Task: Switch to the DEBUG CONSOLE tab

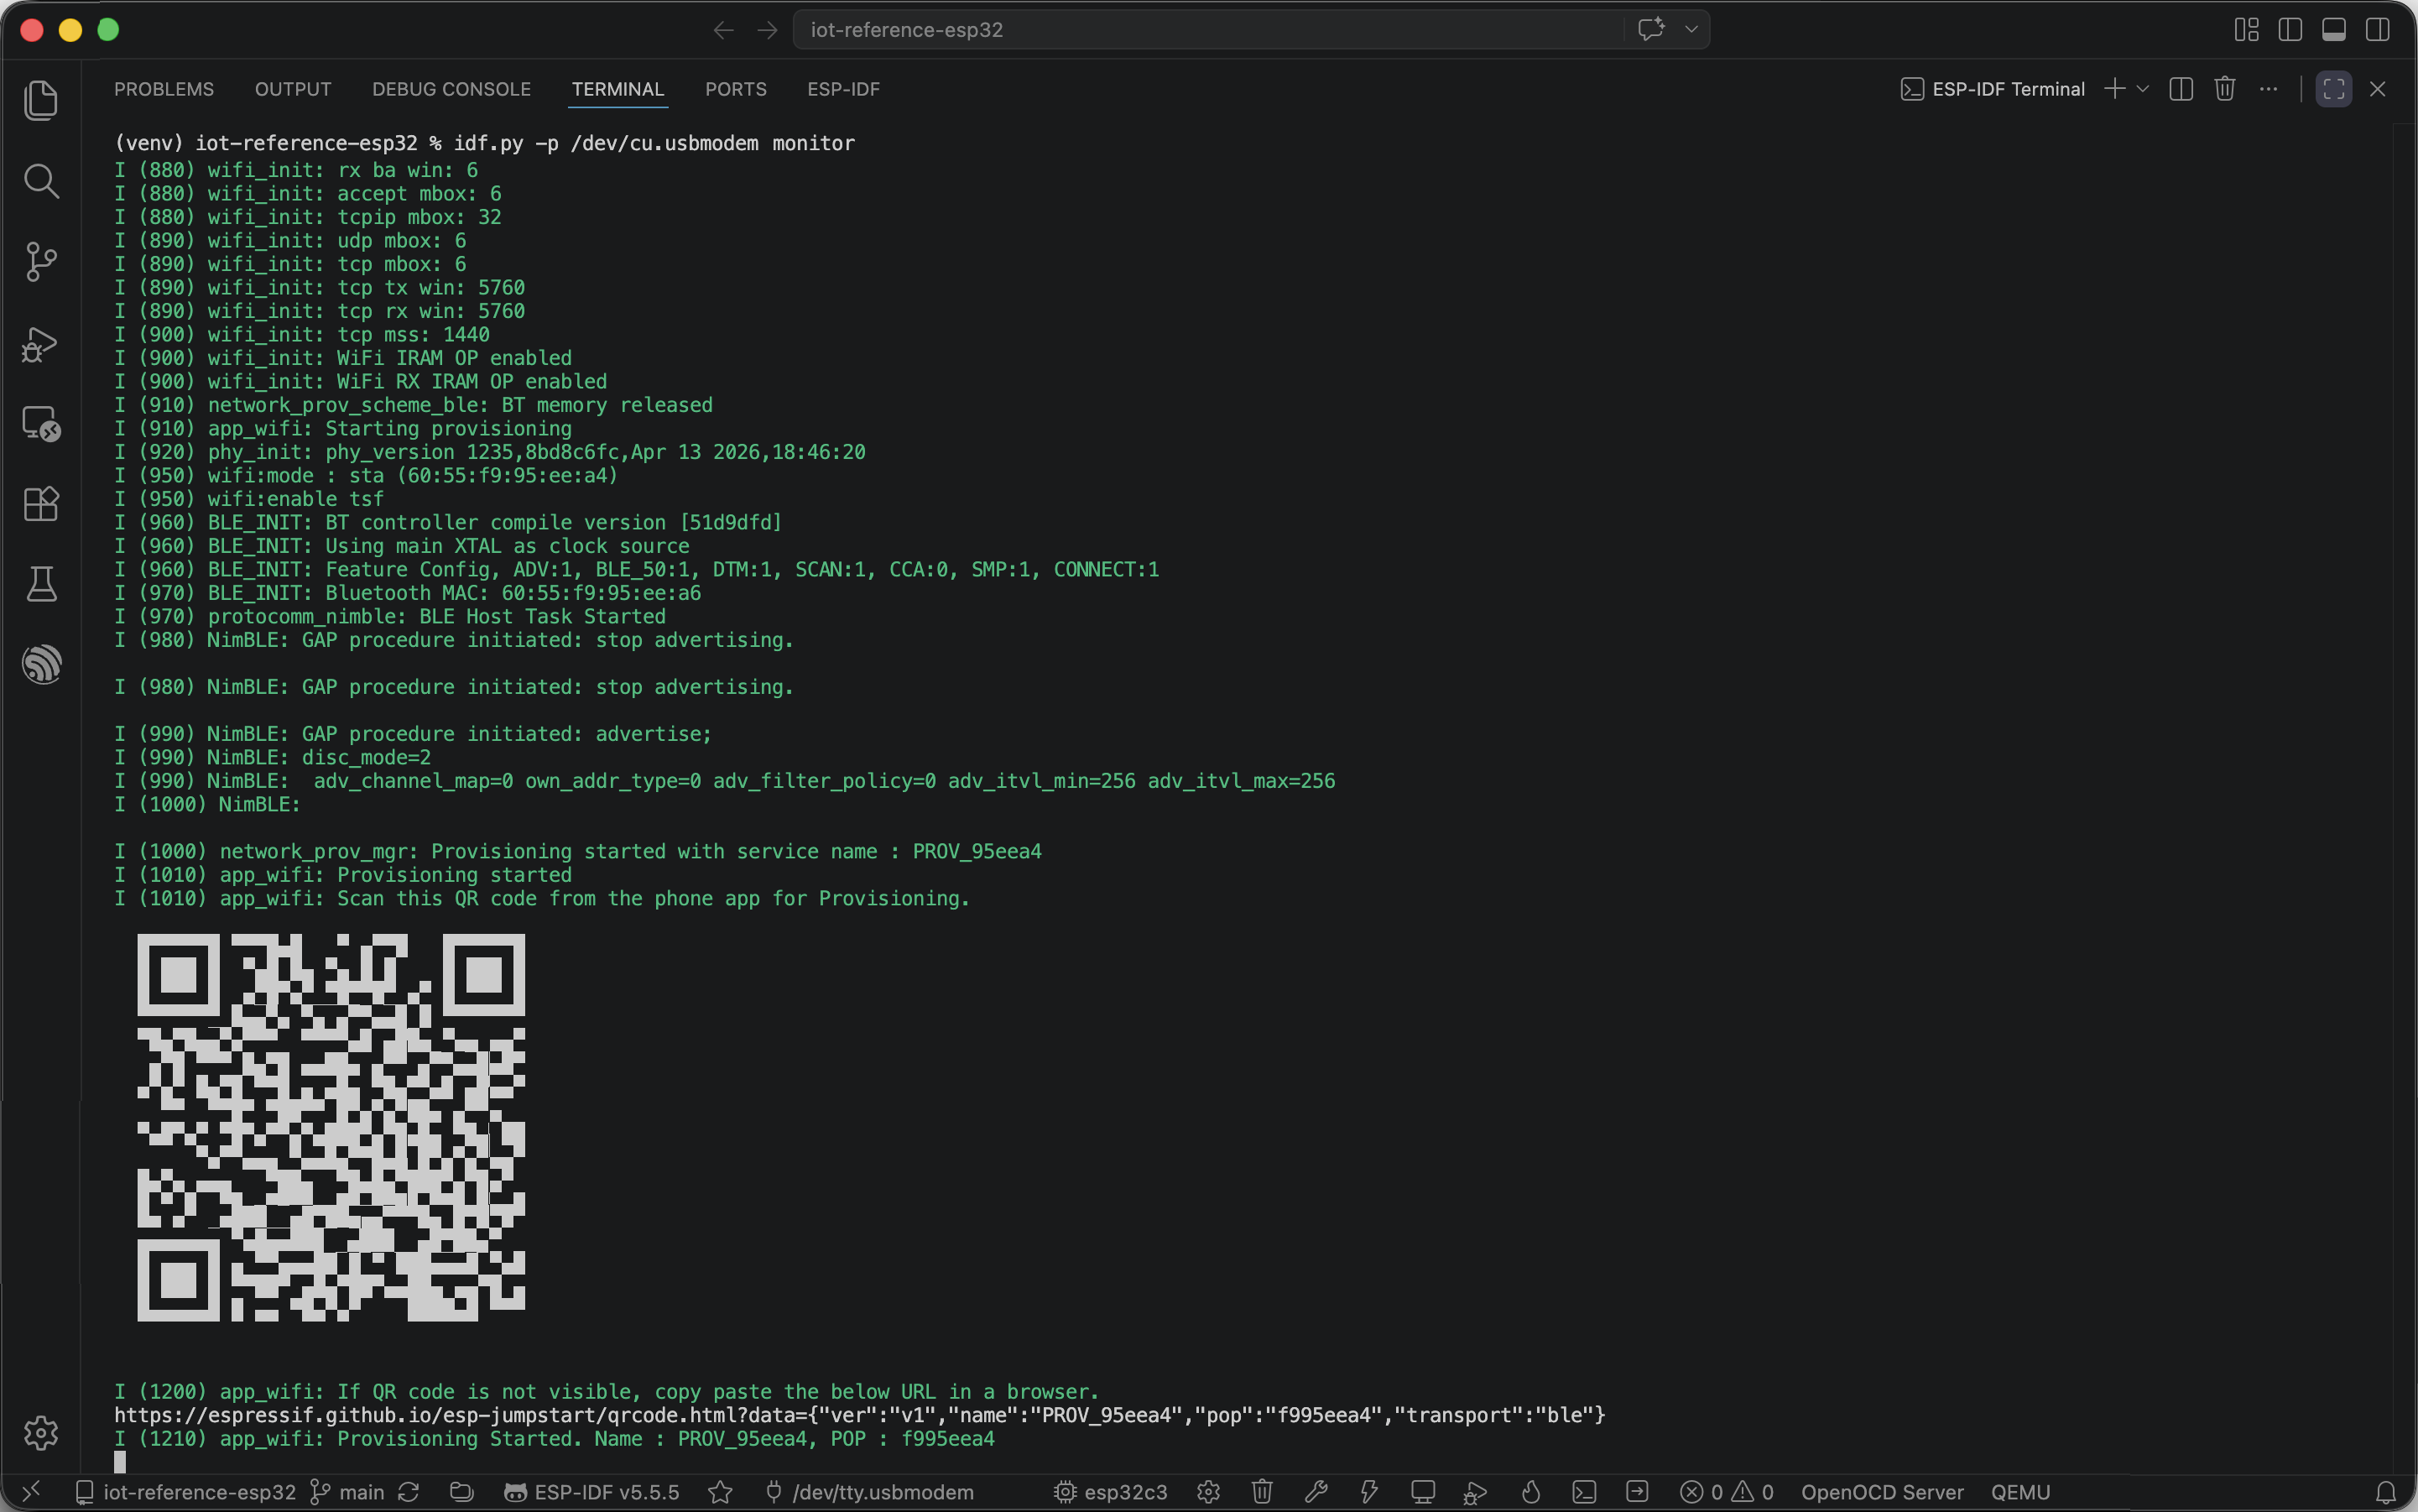Action: point(451,89)
